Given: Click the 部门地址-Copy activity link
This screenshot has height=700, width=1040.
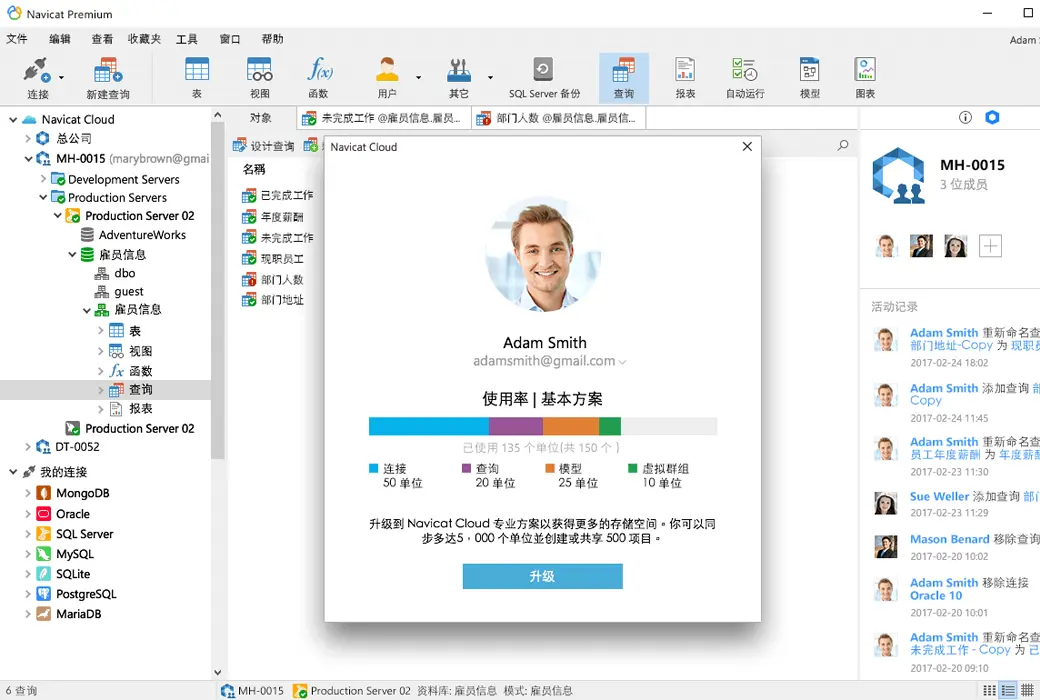Looking at the screenshot, I should pyautogui.click(x=951, y=346).
